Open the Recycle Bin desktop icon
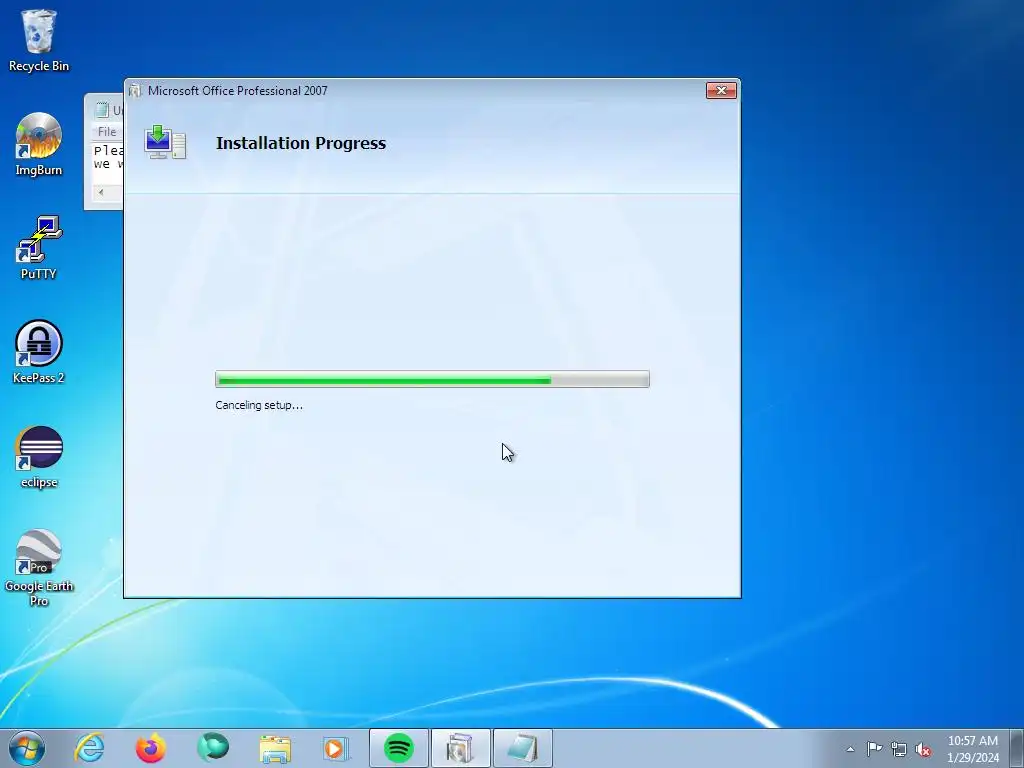Viewport: 1024px width, 768px height. (39, 40)
